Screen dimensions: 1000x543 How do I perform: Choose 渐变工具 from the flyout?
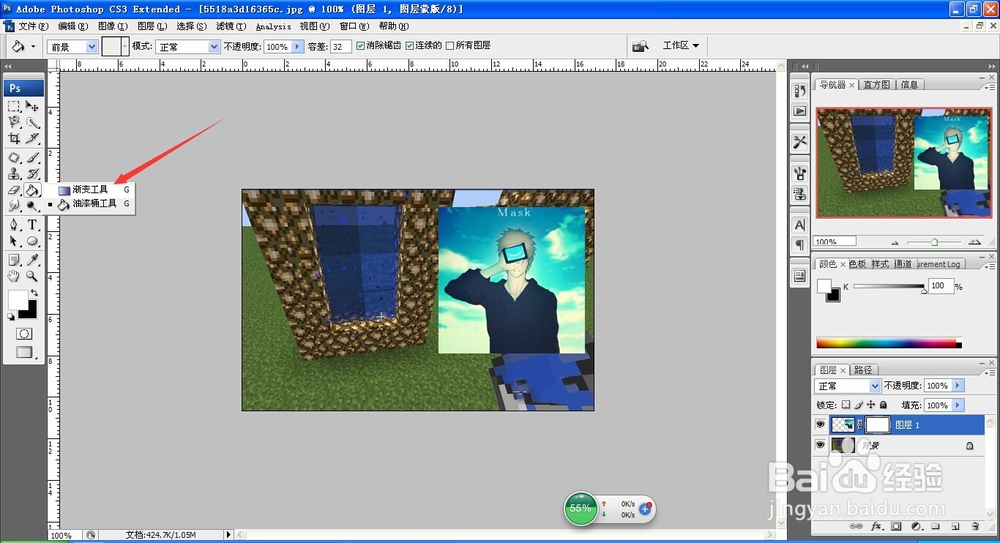(90, 190)
